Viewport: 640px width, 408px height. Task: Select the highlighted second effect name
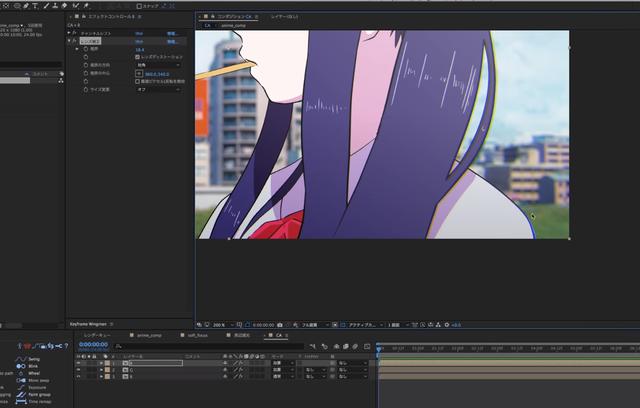[x=90, y=41]
